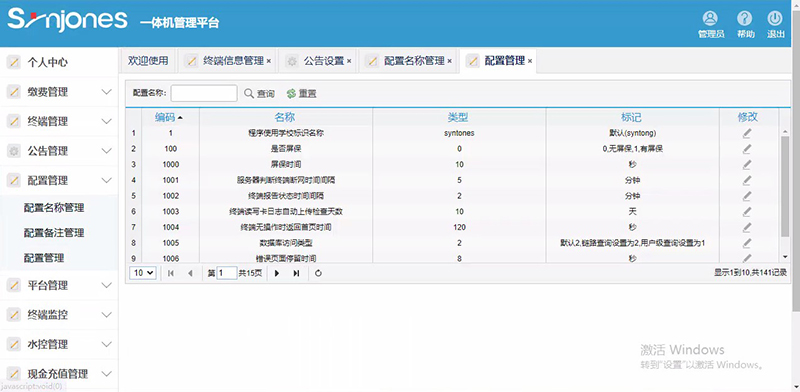The height and width of the screenshot is (392, 800).
Task: Open the 帮助 help icon
Action: 744,18
